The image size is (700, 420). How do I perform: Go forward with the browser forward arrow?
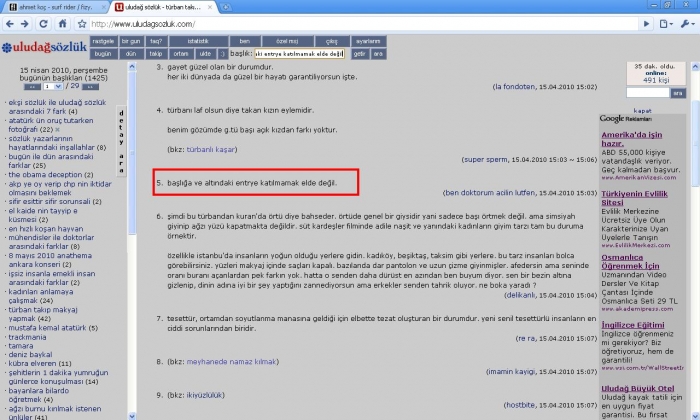pyautogui.click(x=25, y=24)
